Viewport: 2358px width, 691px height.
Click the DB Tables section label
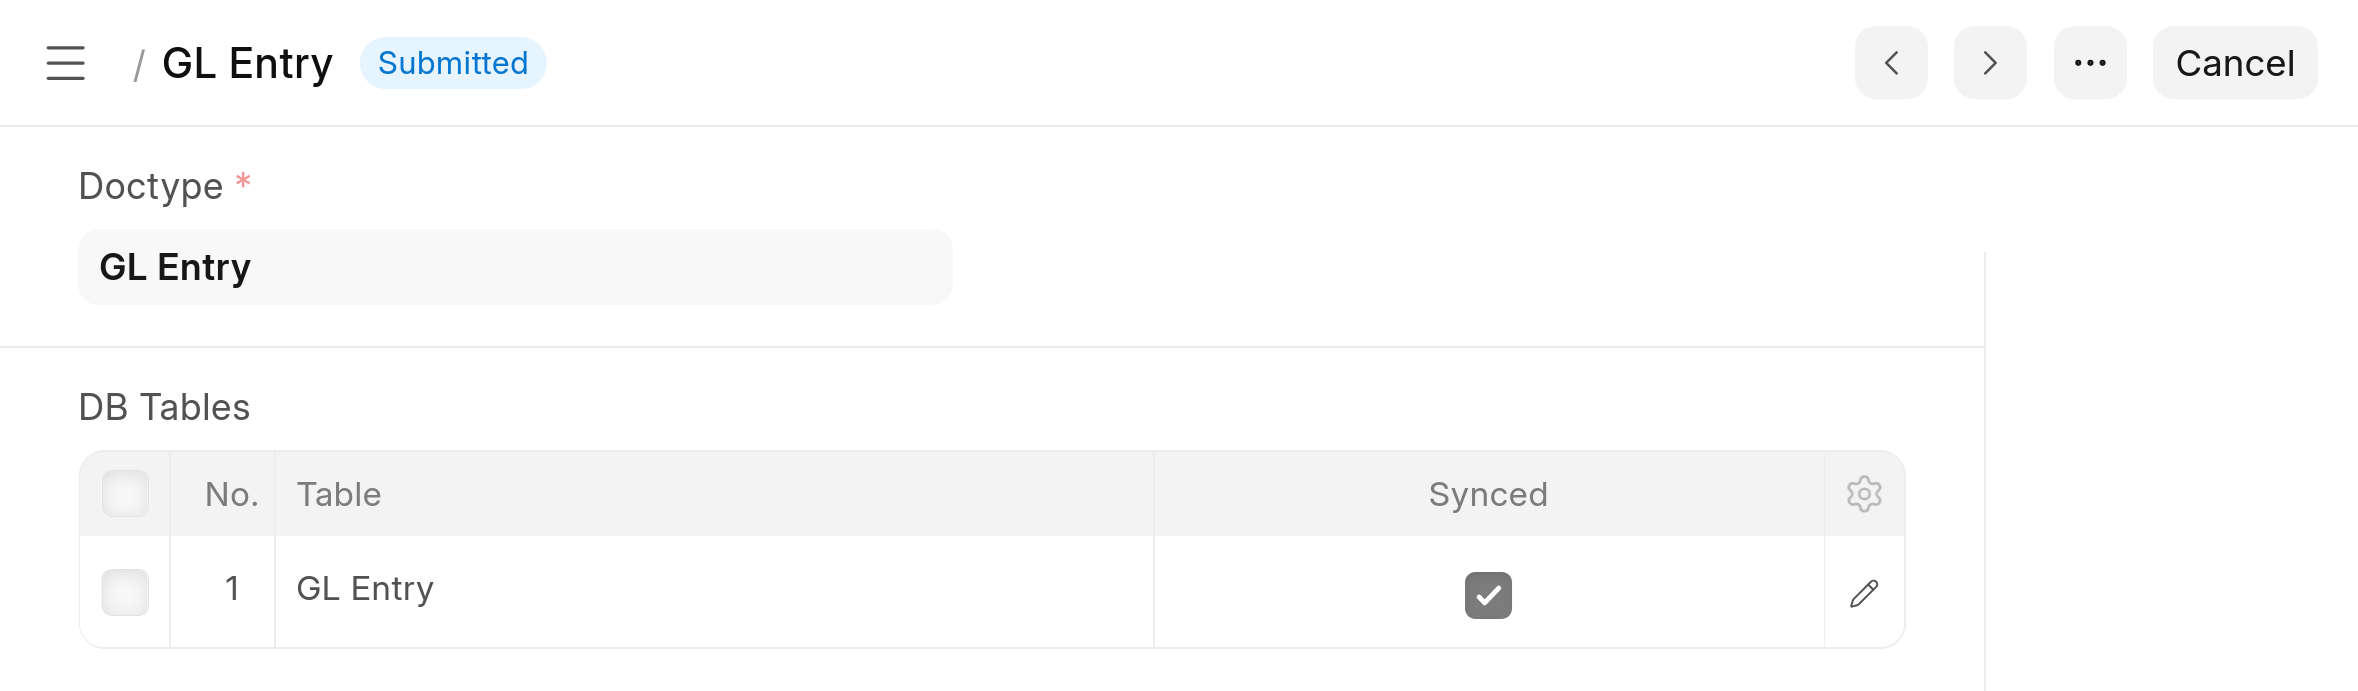[x=164, y=407]
